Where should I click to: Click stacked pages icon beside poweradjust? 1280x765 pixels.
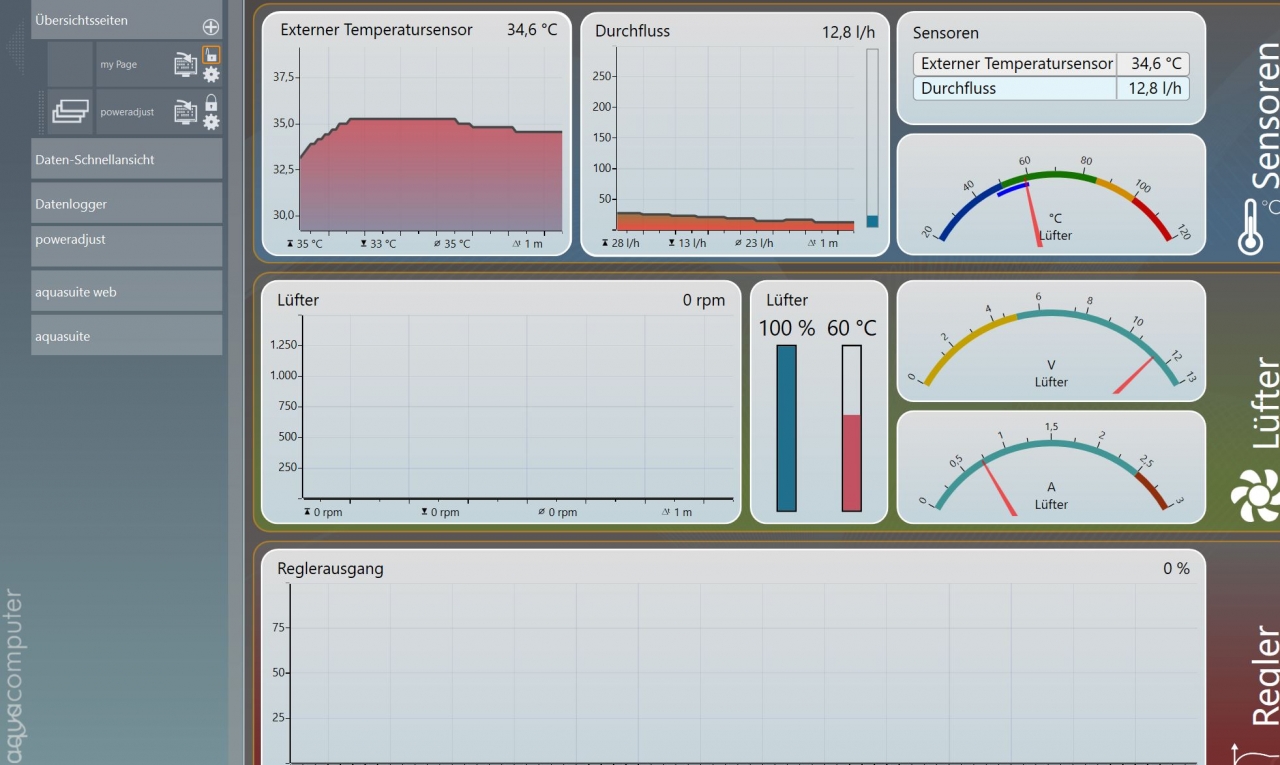click(x=70, y=112)
